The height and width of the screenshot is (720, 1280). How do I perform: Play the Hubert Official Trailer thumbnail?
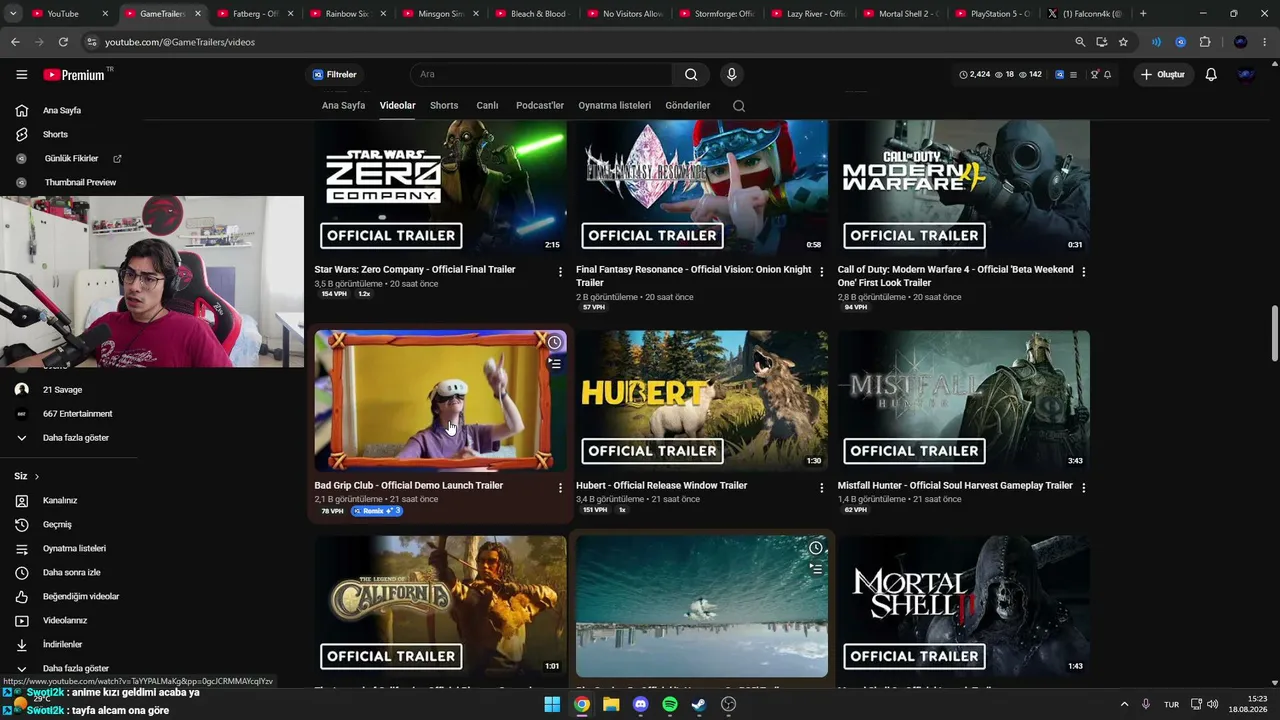[x=702, y=401]
